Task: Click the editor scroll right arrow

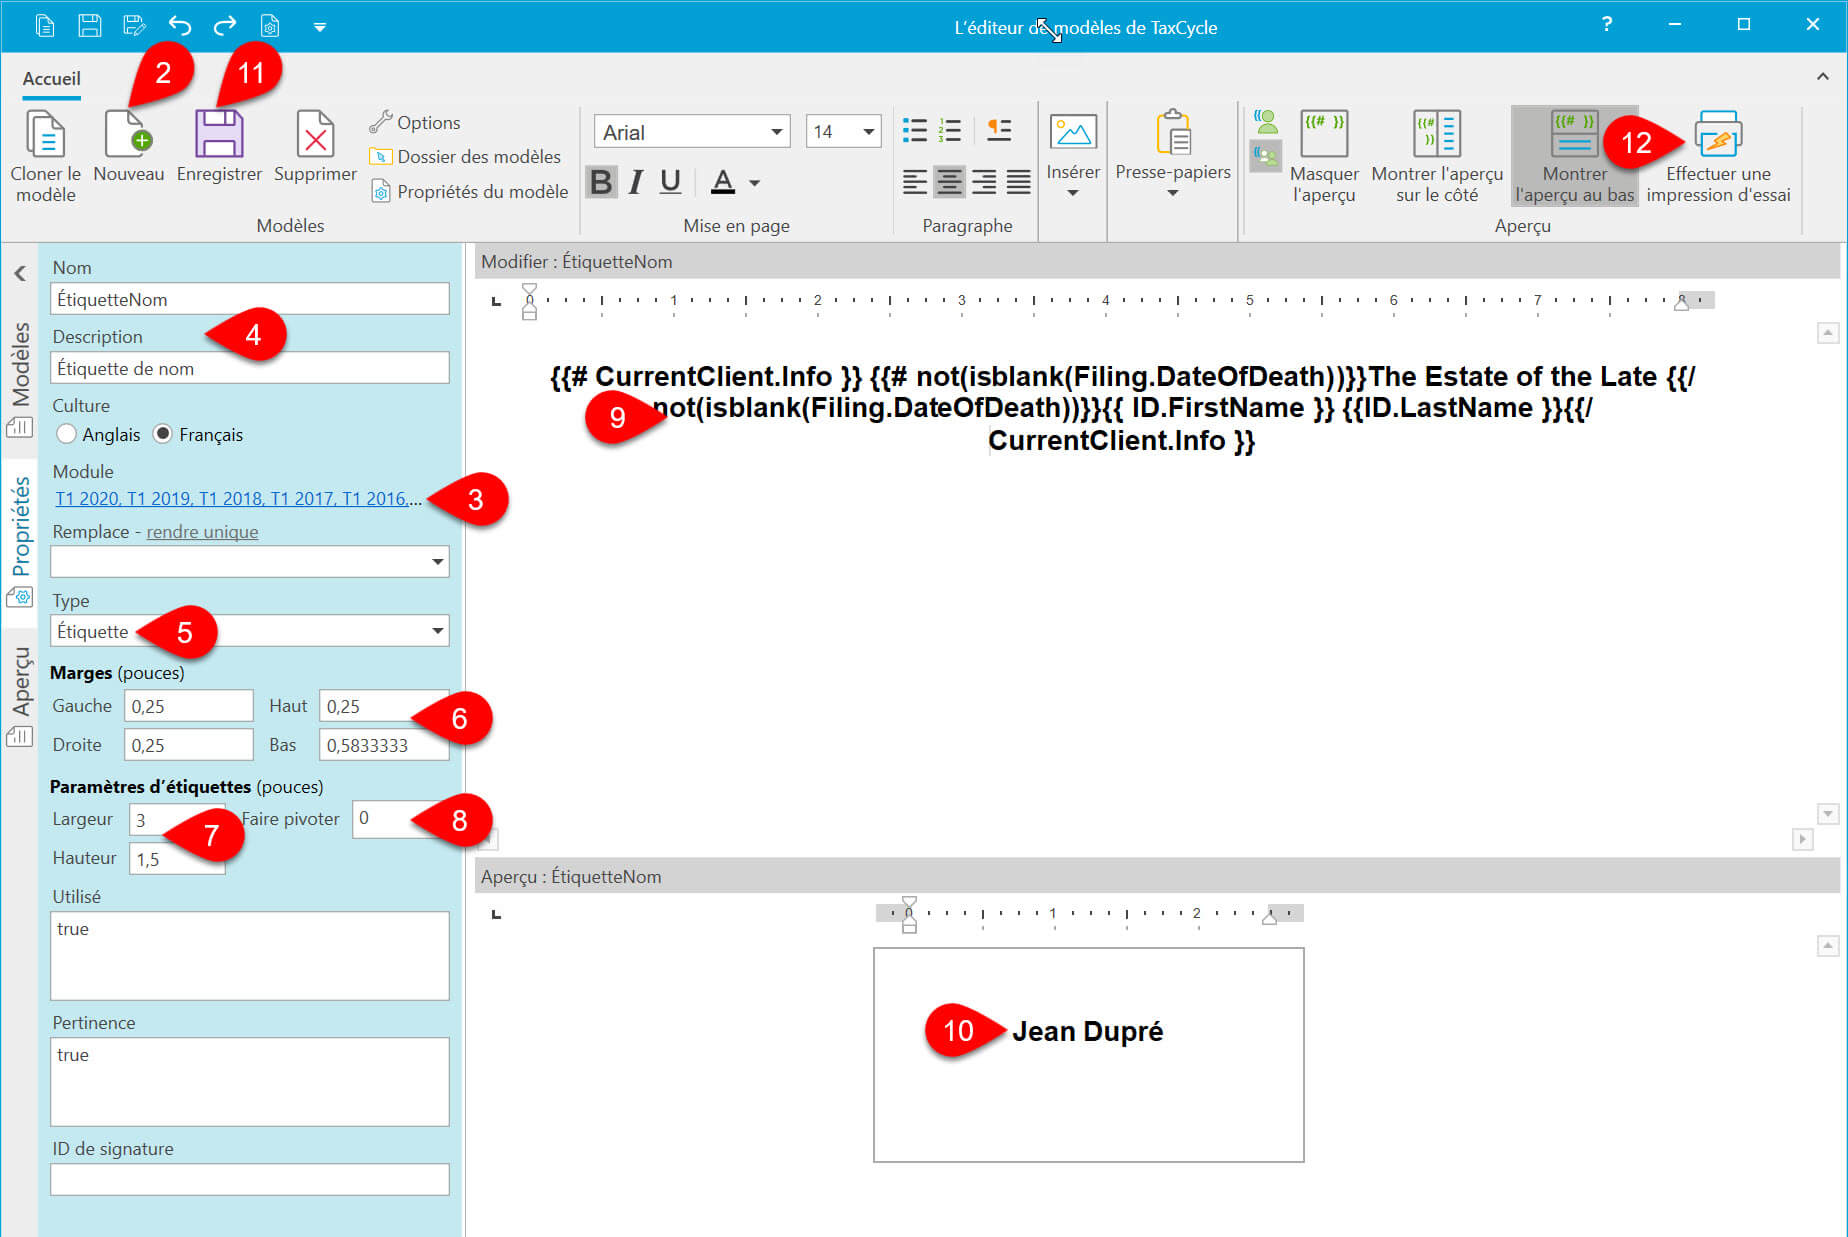Action: click(1802, 839)
